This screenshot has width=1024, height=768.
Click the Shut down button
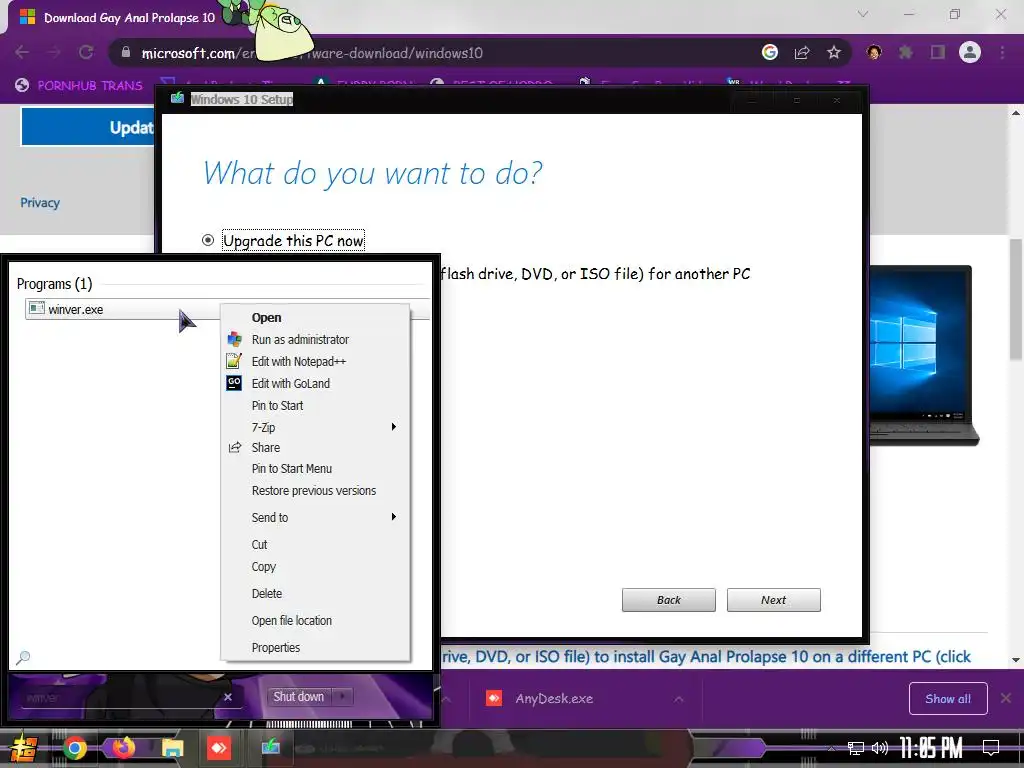coord(299,697)
